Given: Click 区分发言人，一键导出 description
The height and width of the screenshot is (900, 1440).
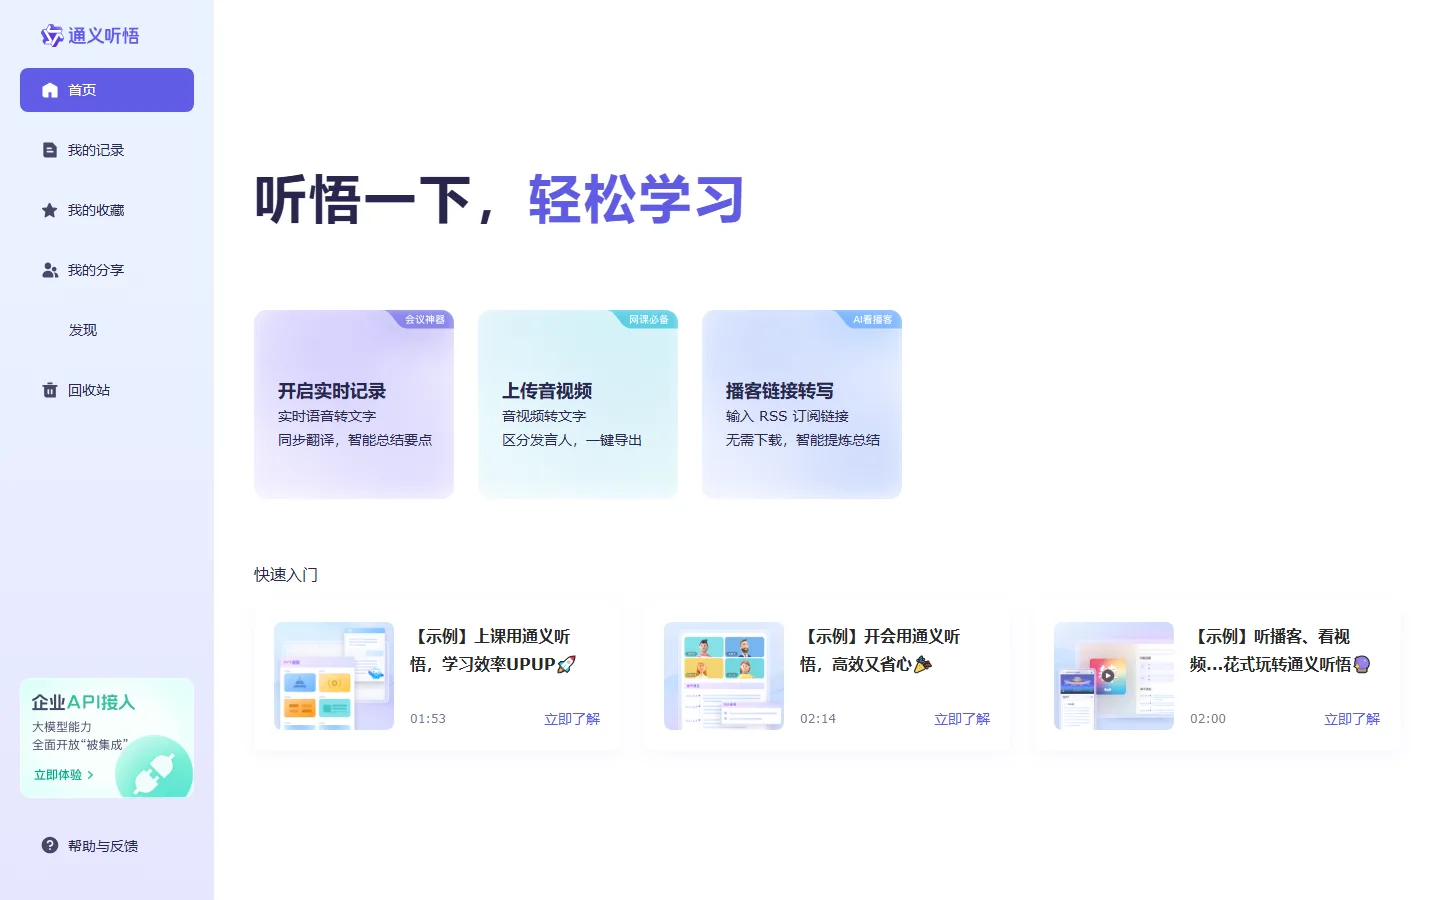Looking at the screenshot, I should (572, 440).
